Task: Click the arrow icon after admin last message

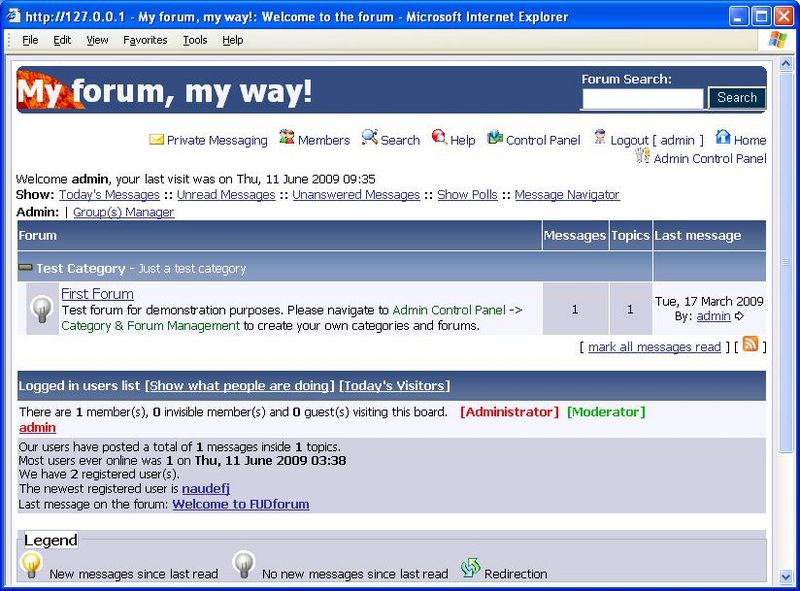Action: pyautogui.click(x=739, y=316)
